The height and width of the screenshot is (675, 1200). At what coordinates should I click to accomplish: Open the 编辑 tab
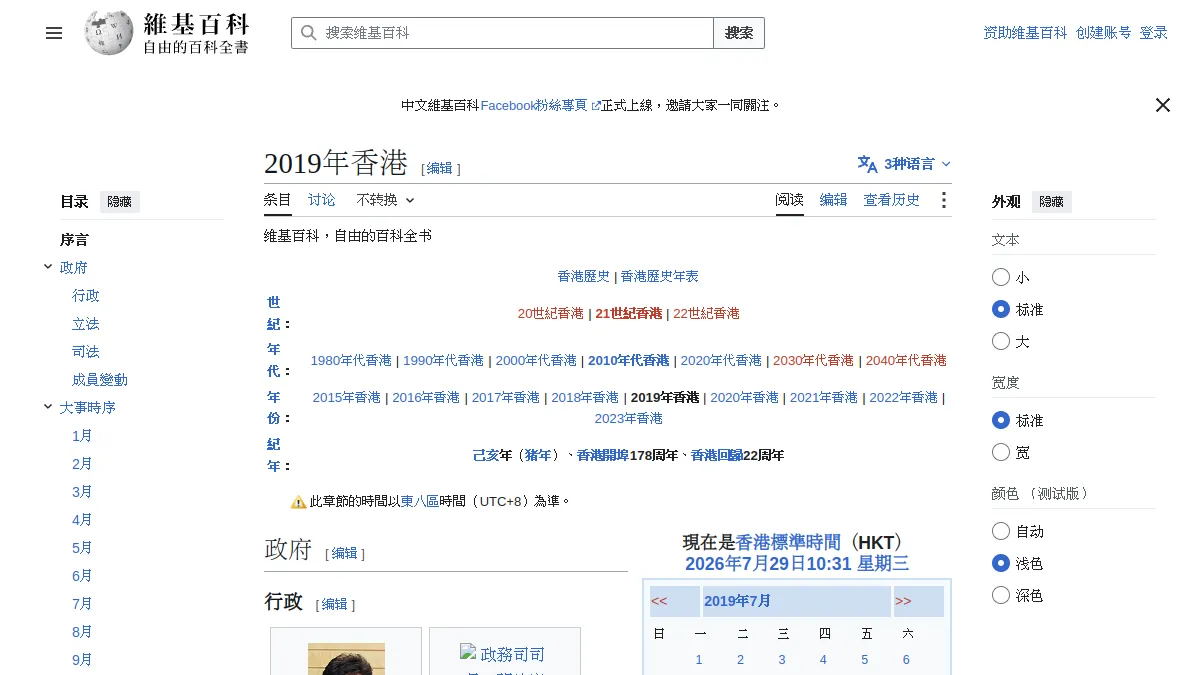point(834,200)
